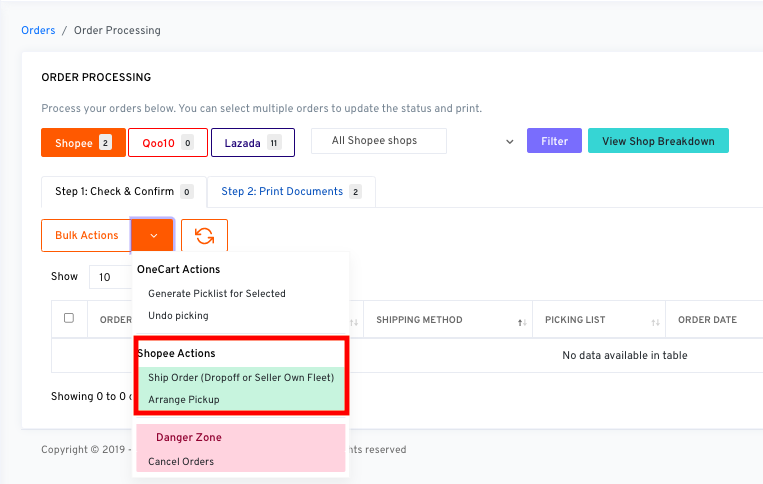Switch to Step 2: Print Documents tab
The height and width of the screenshot is (484, 763).
pos(291,192)
